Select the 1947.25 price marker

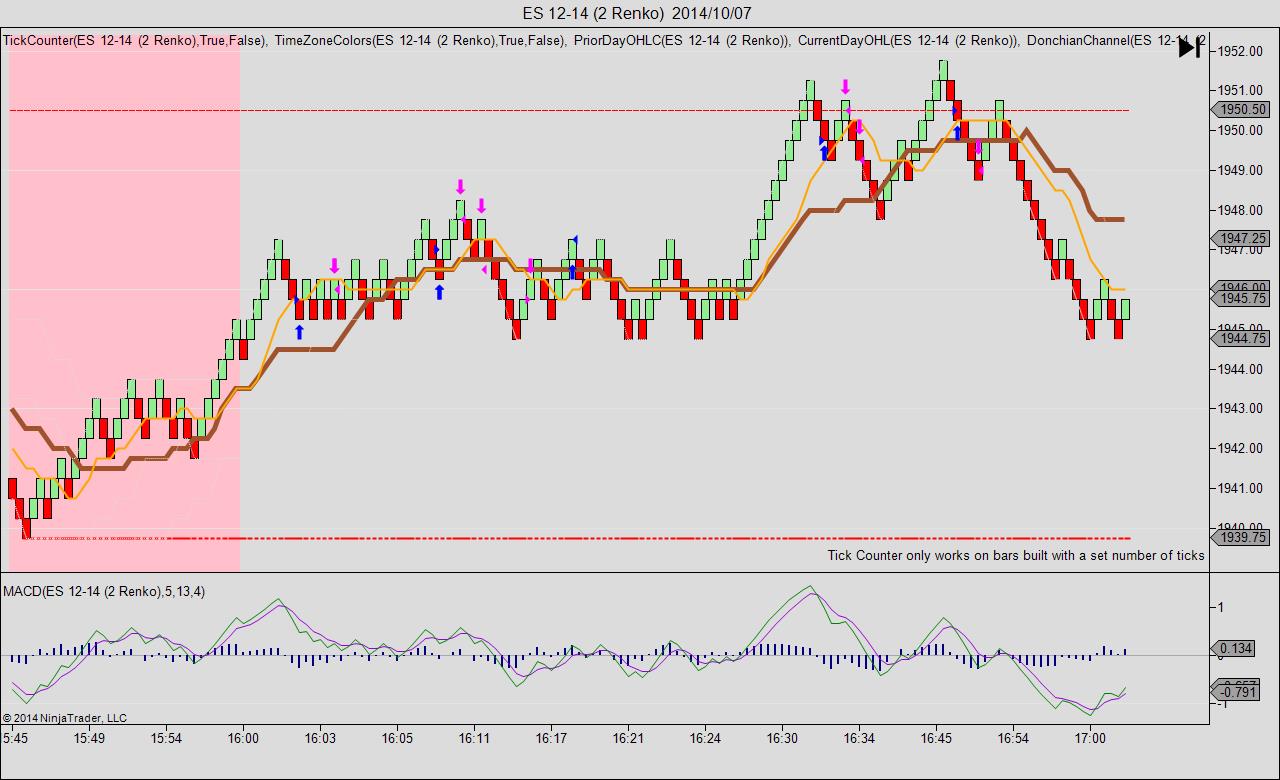coord(1240,238)
